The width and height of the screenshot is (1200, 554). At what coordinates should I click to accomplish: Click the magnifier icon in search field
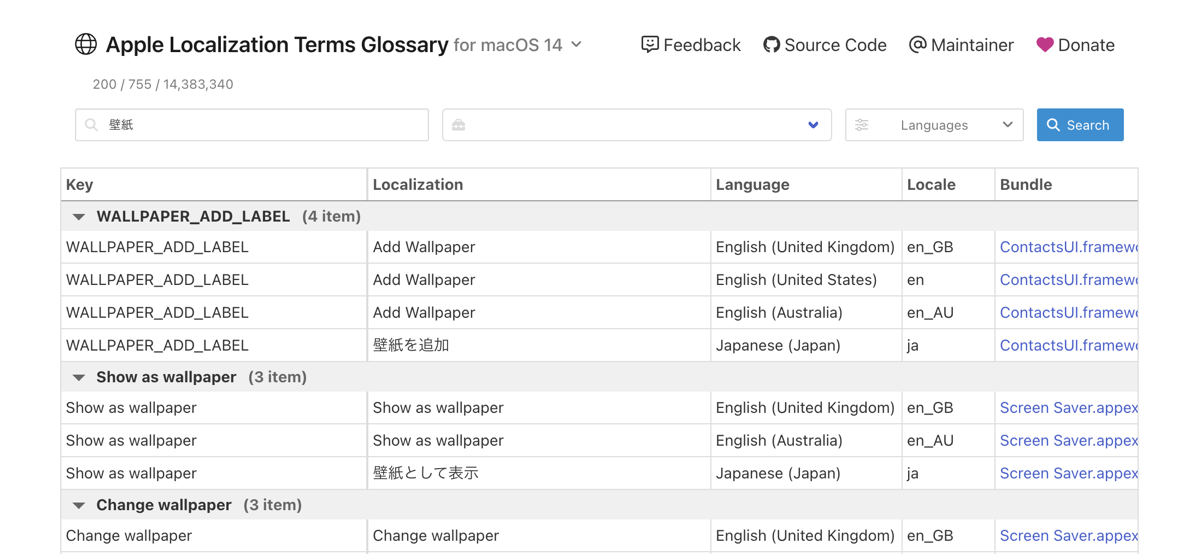92,125
